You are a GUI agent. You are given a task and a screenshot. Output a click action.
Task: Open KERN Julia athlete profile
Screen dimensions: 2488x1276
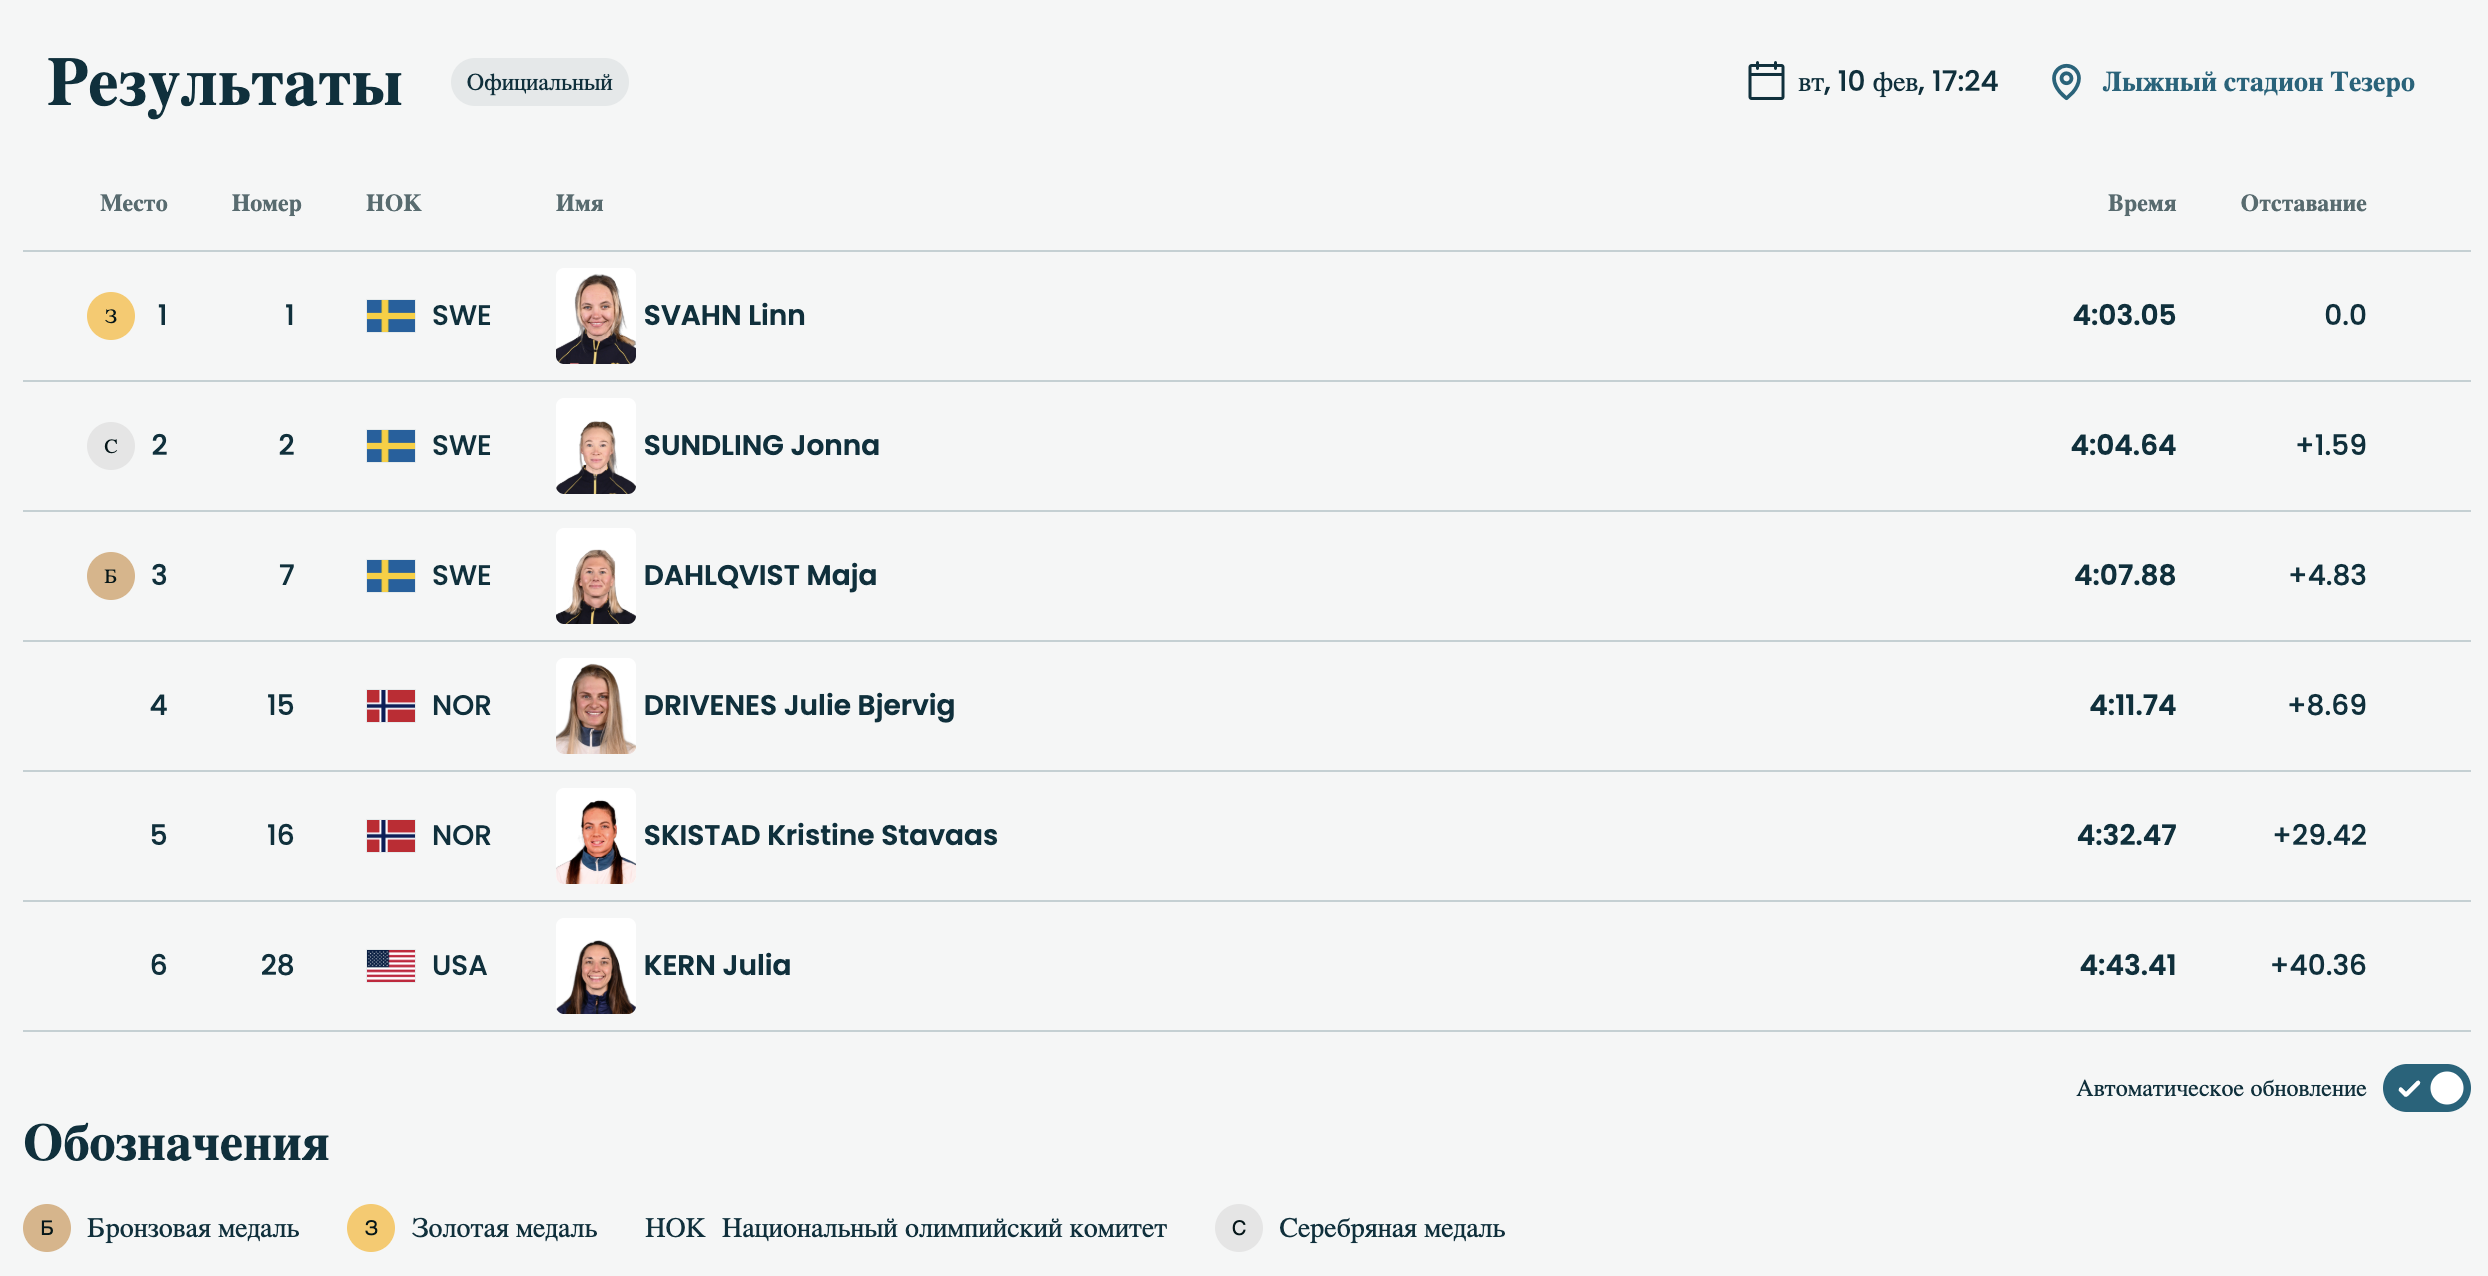pos(717,966)
